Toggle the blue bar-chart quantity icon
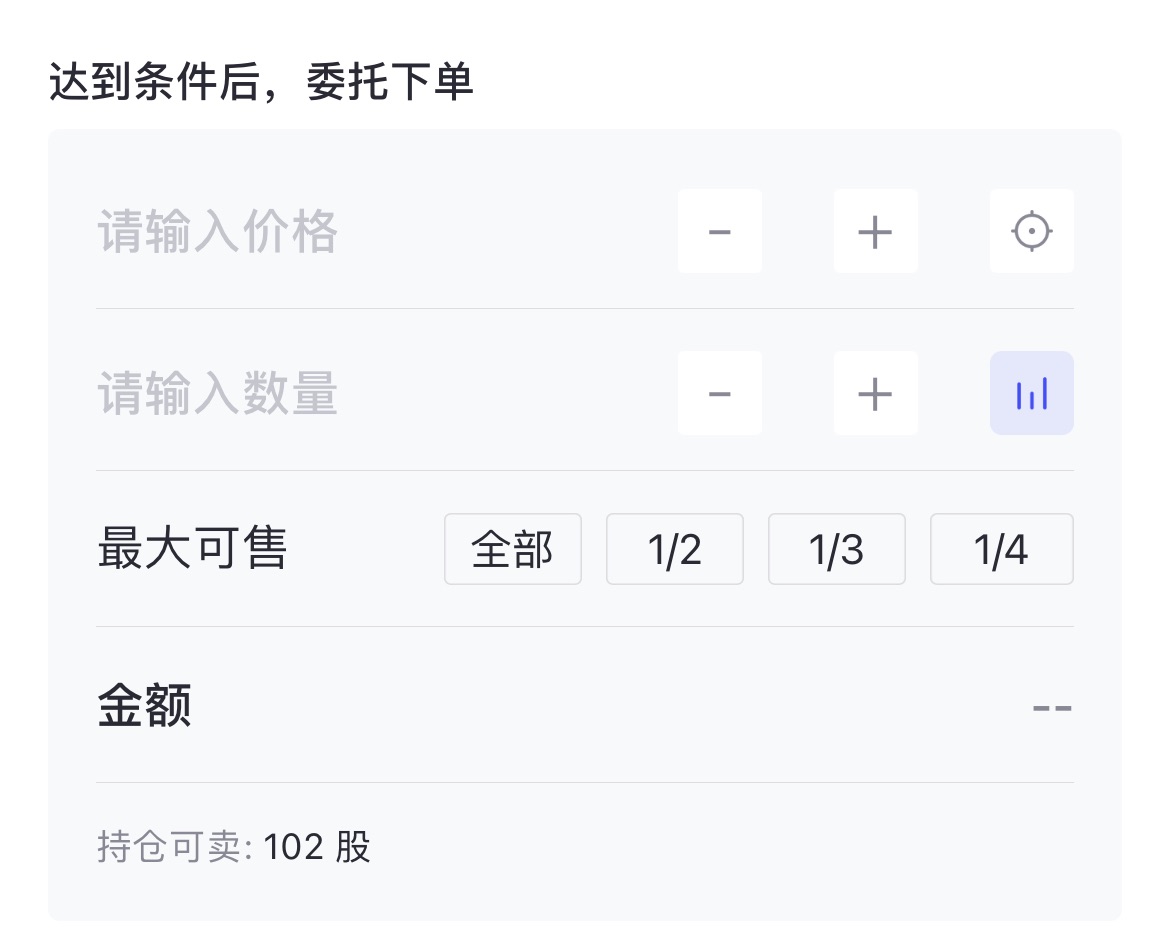The width and height of the screenshot is (1170, 949). [1032, 393]
